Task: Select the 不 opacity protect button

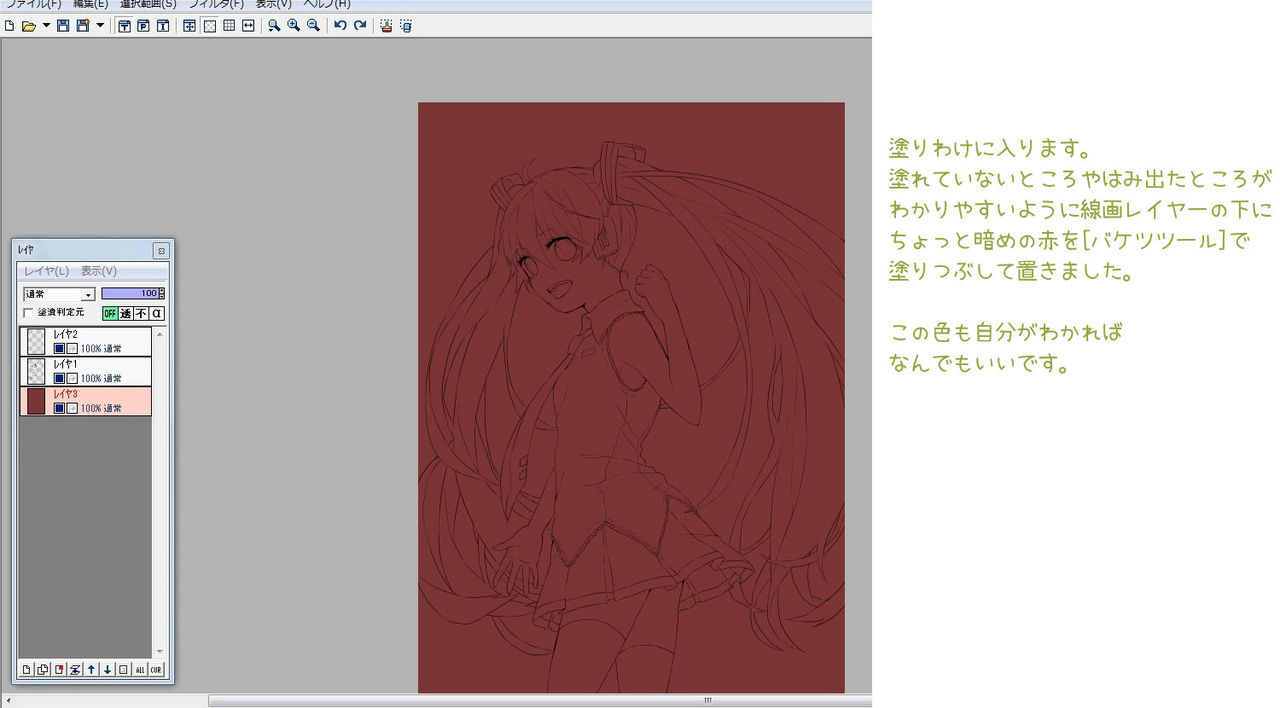Action: [x=141, y=313]
